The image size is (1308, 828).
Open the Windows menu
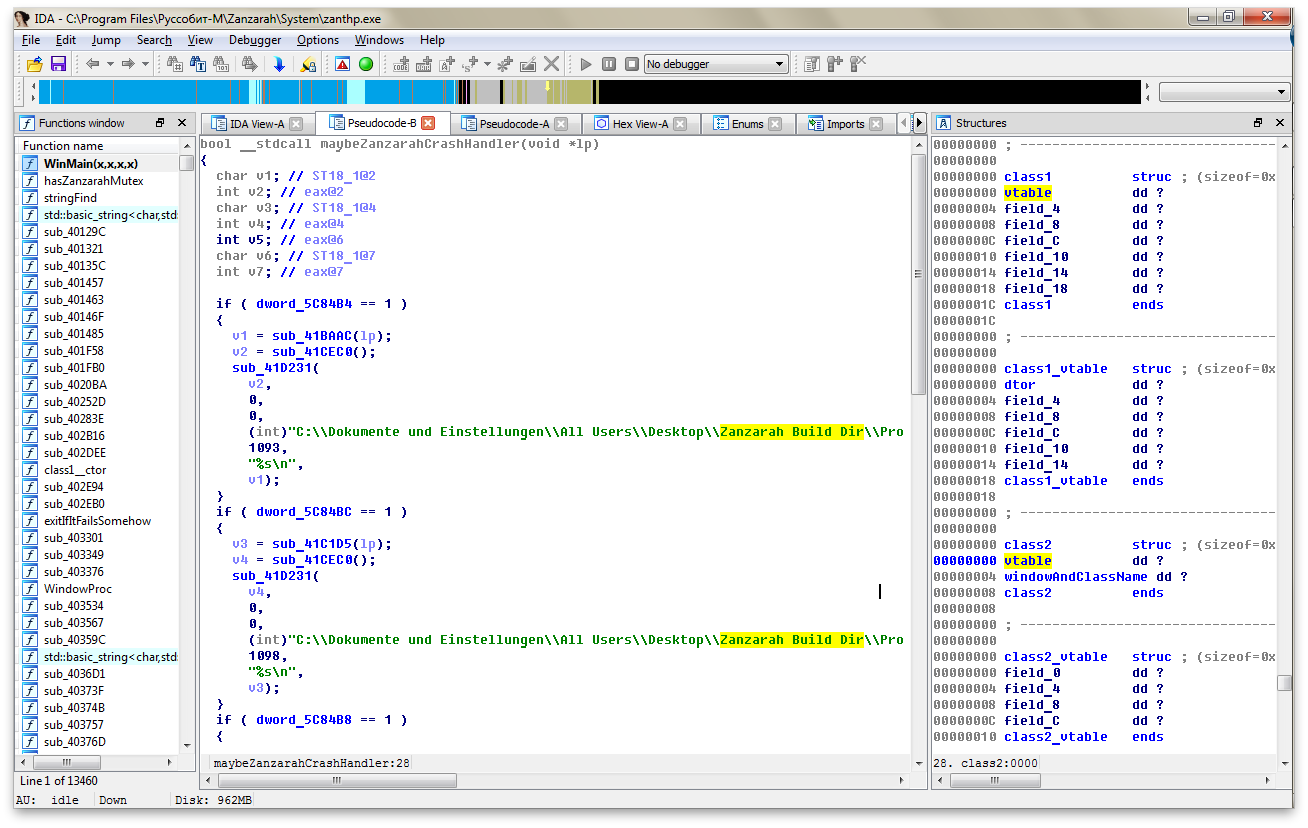click(x=379, y=40)
